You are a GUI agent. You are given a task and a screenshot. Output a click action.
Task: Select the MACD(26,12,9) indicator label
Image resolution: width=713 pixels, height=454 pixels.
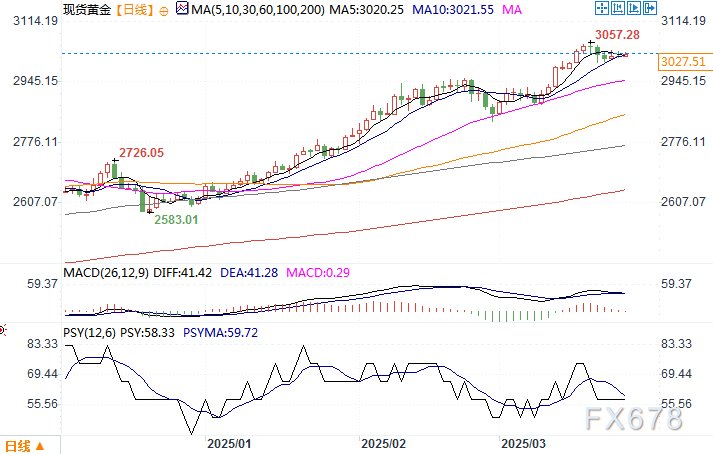click(106, 273)
